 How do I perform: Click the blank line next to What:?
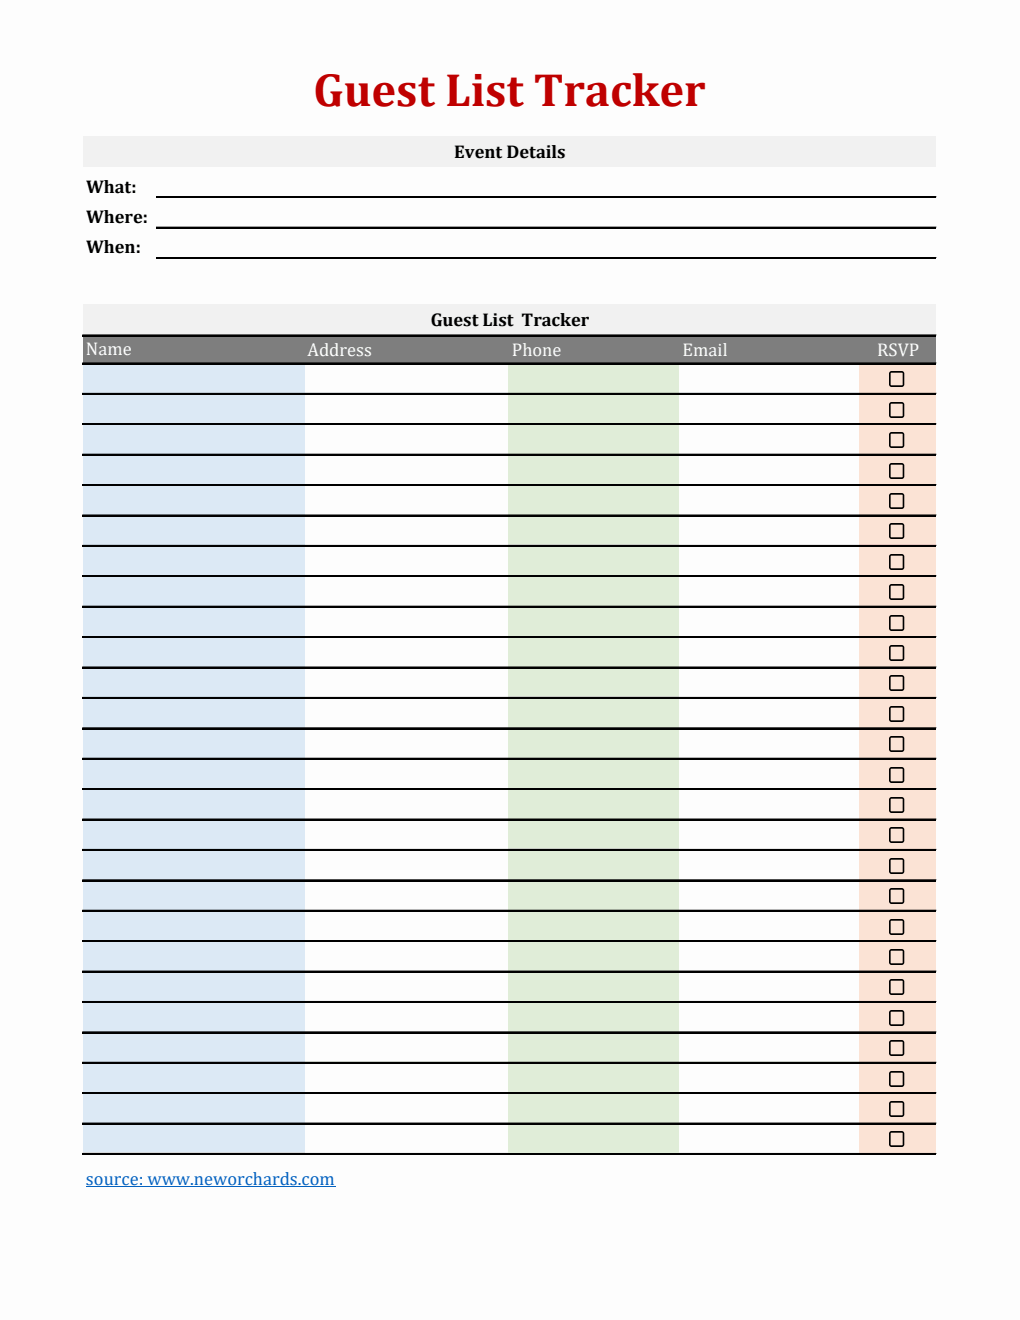tap(545, 187)
